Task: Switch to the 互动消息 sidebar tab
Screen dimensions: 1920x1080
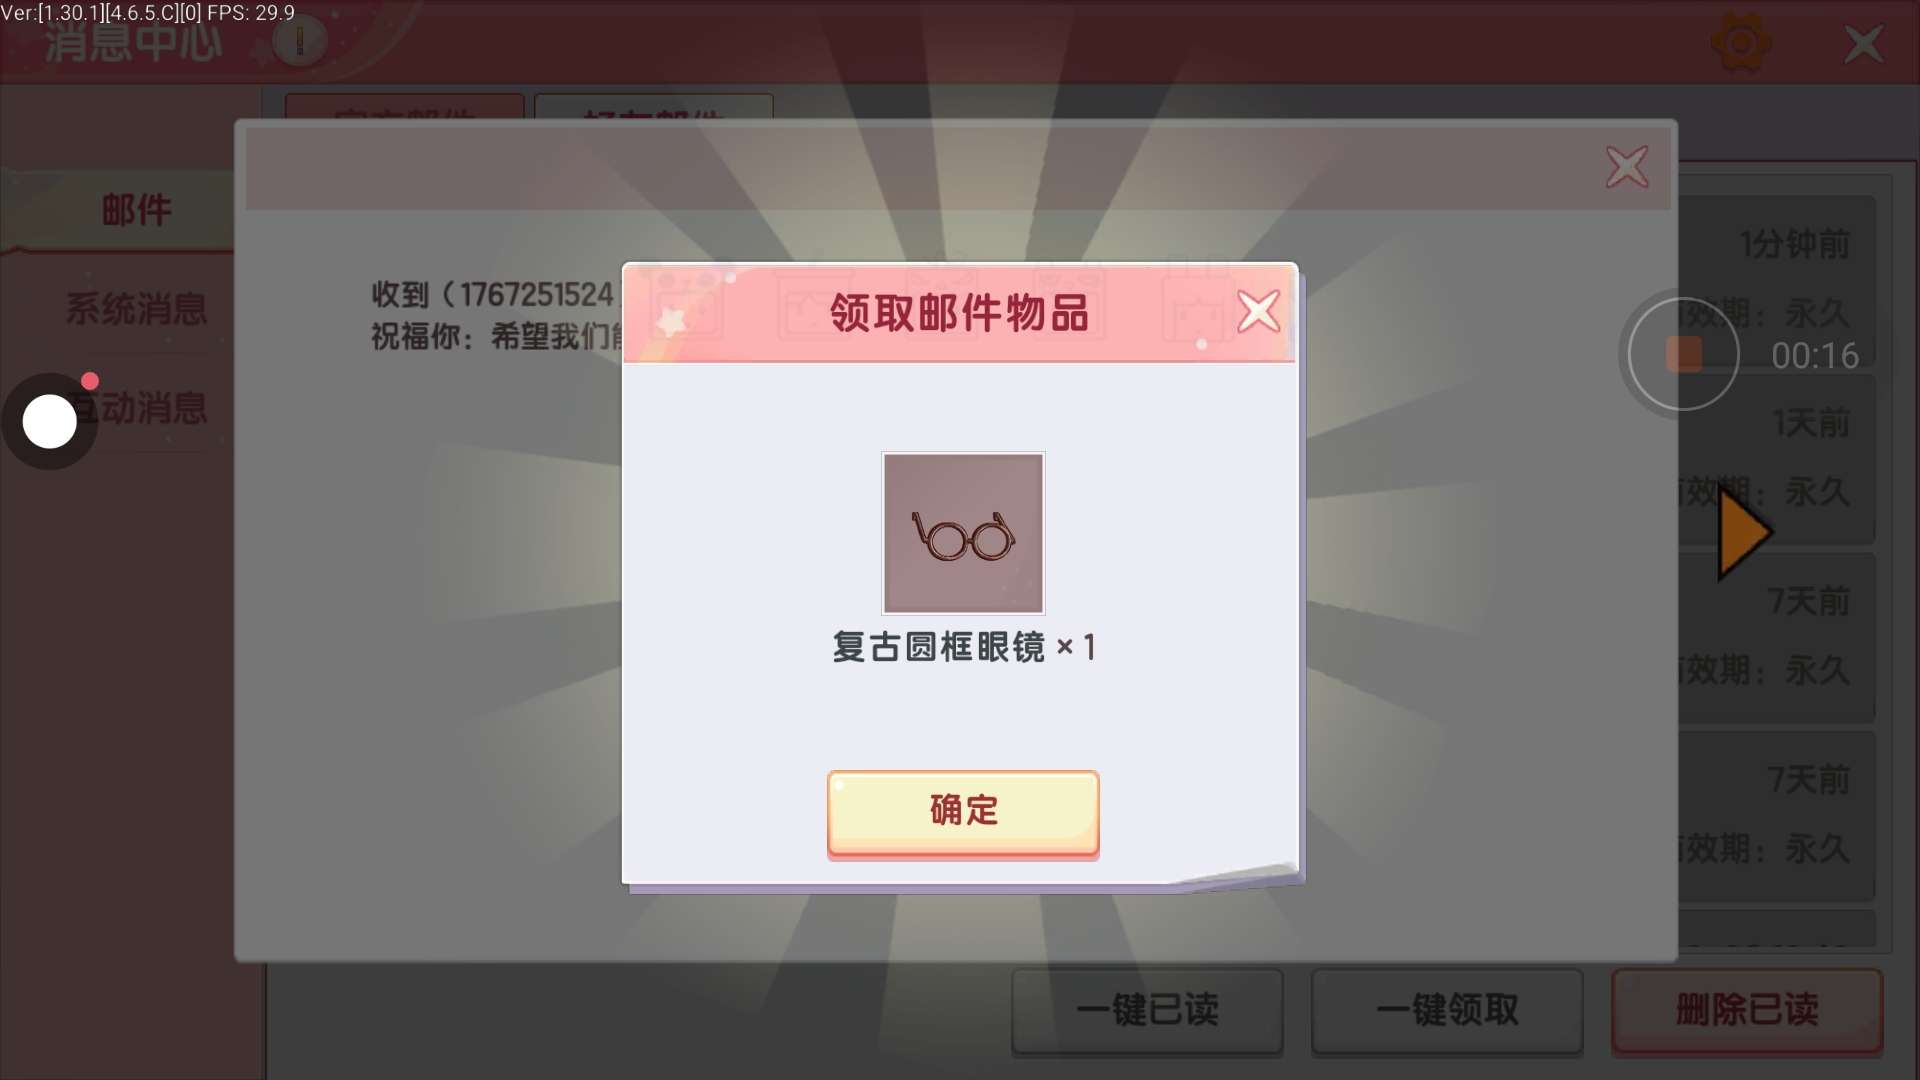Action: click(137, 408)
